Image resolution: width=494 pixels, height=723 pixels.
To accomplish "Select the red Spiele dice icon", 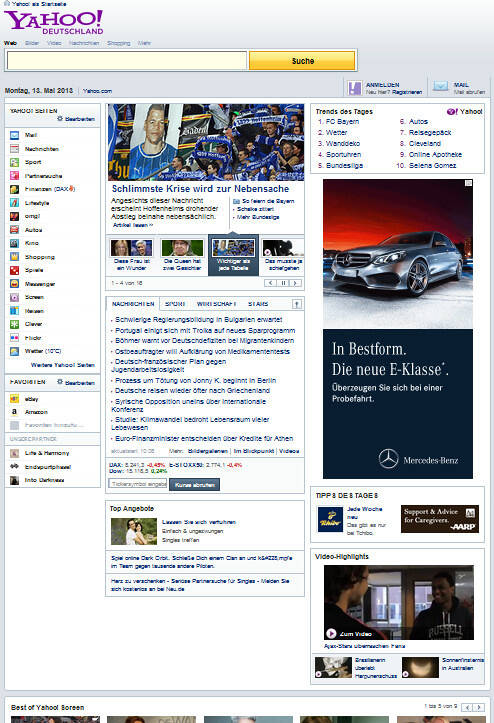I will coord(14,270).
